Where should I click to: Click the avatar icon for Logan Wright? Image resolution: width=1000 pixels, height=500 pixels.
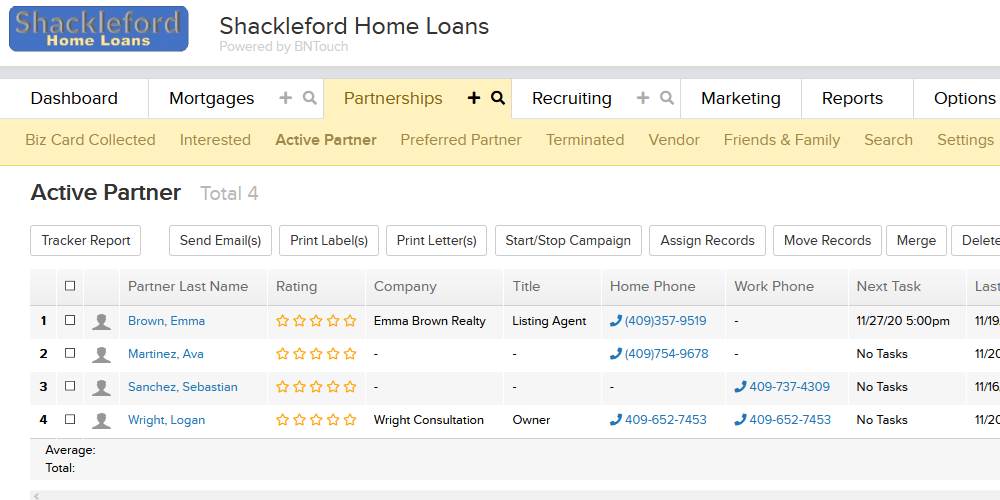tap(101, 420)
